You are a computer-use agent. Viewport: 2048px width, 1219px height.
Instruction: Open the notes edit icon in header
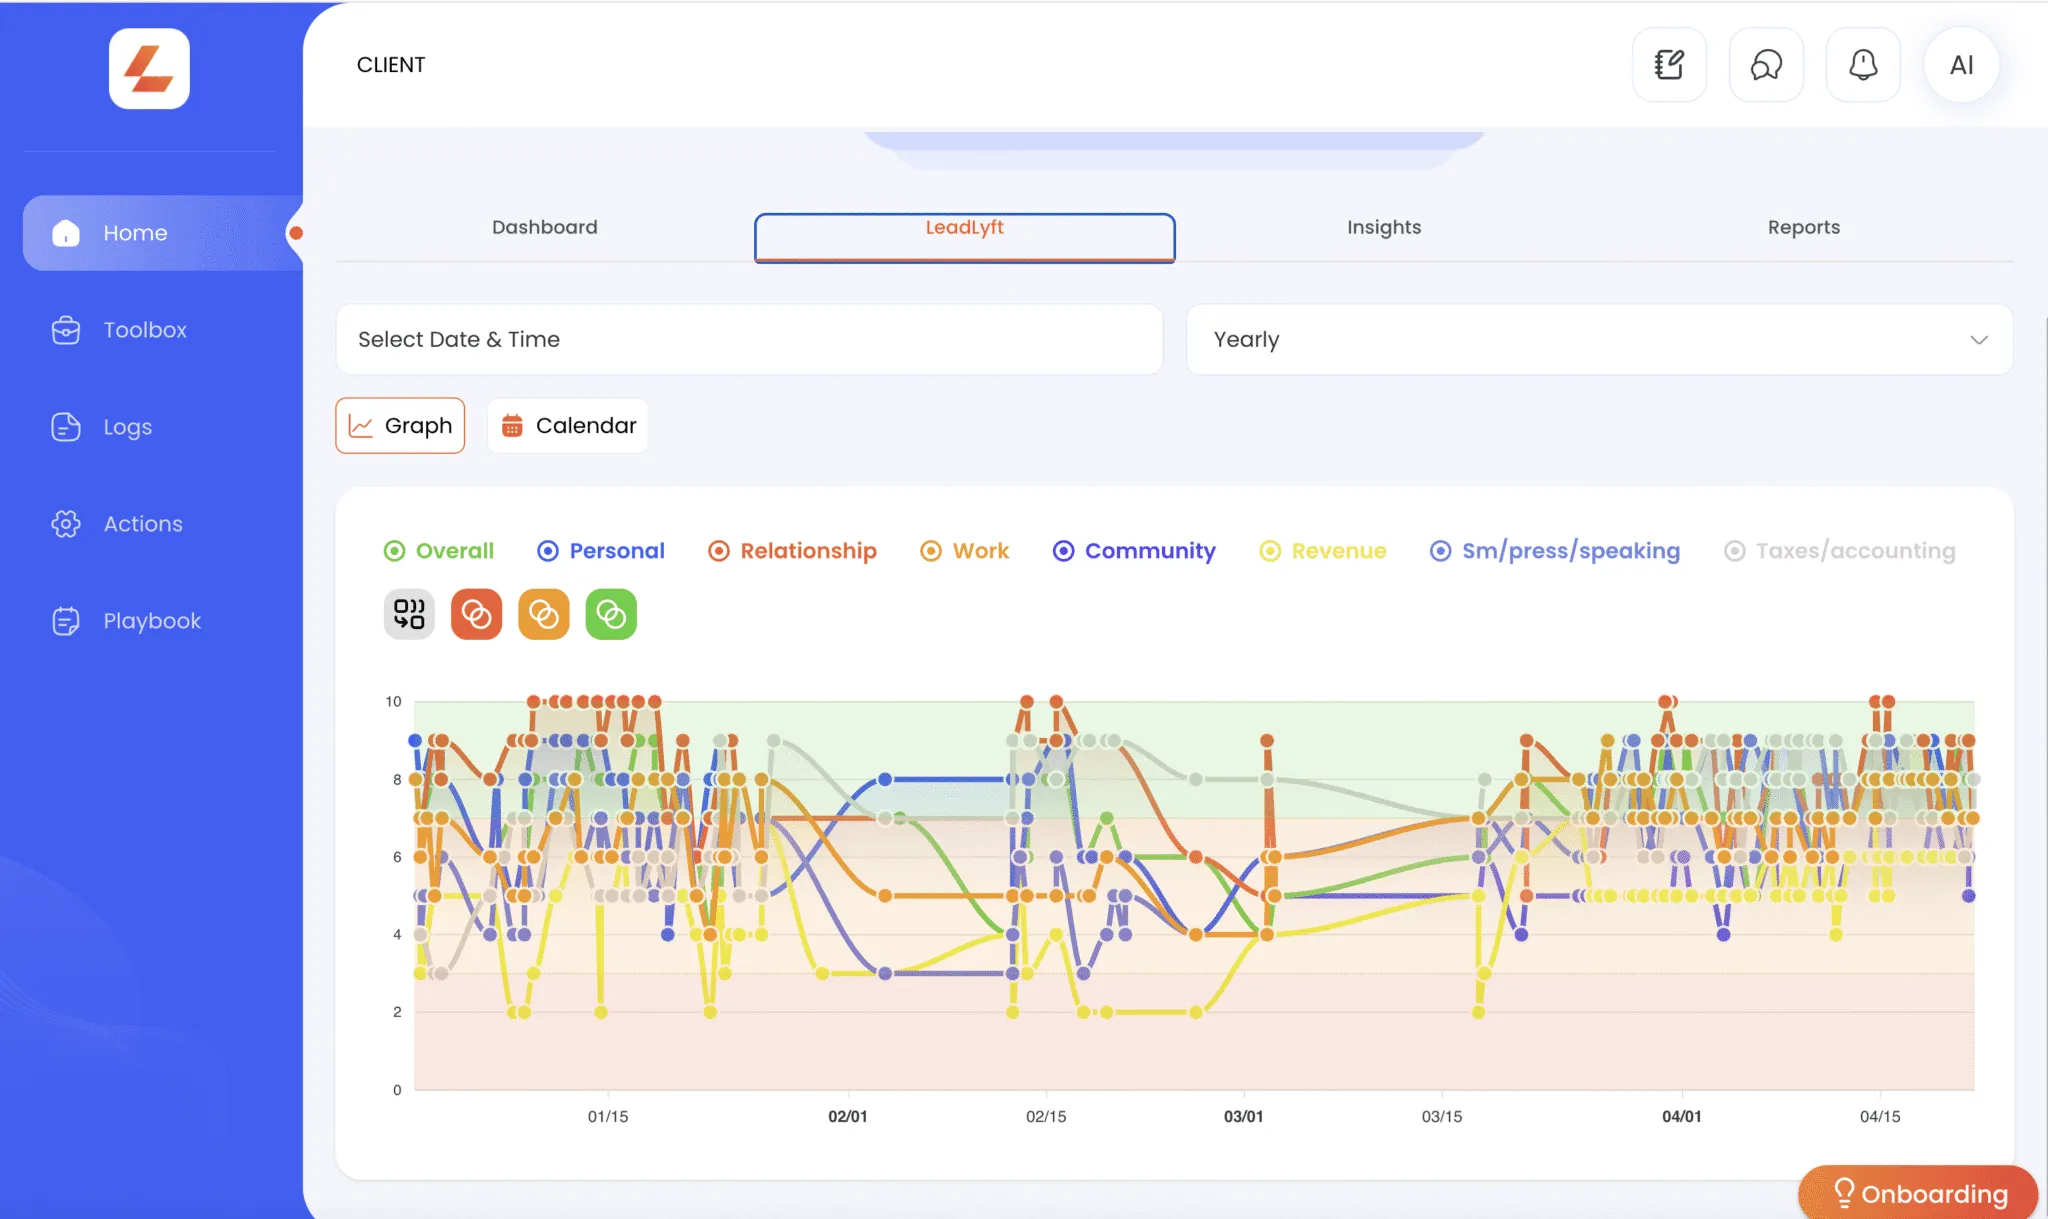pos(1669,65)
